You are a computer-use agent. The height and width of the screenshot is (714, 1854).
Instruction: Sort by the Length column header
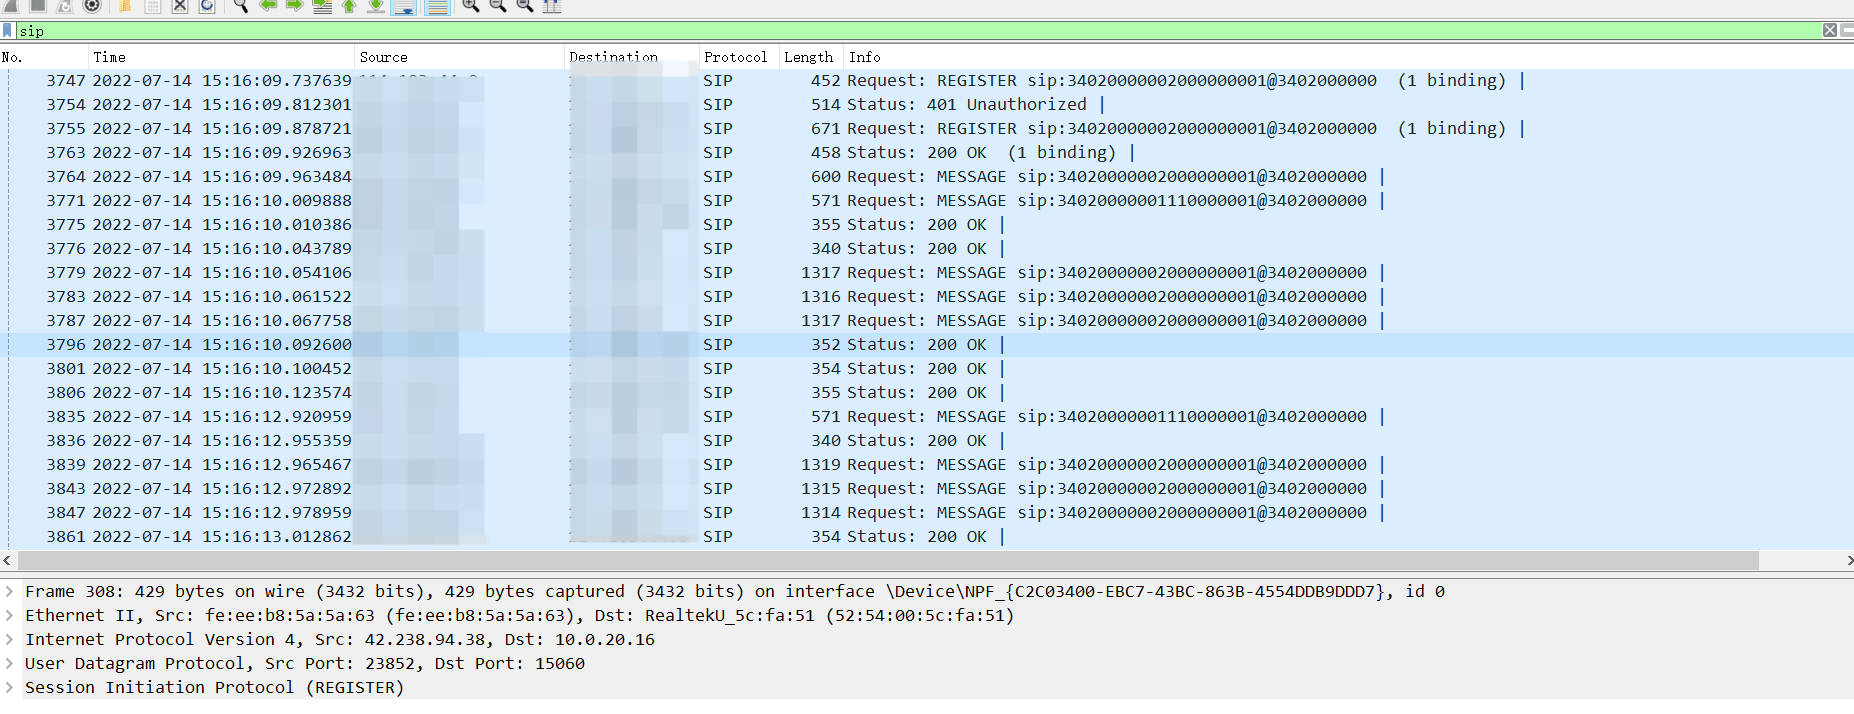[x=812, y=57]
